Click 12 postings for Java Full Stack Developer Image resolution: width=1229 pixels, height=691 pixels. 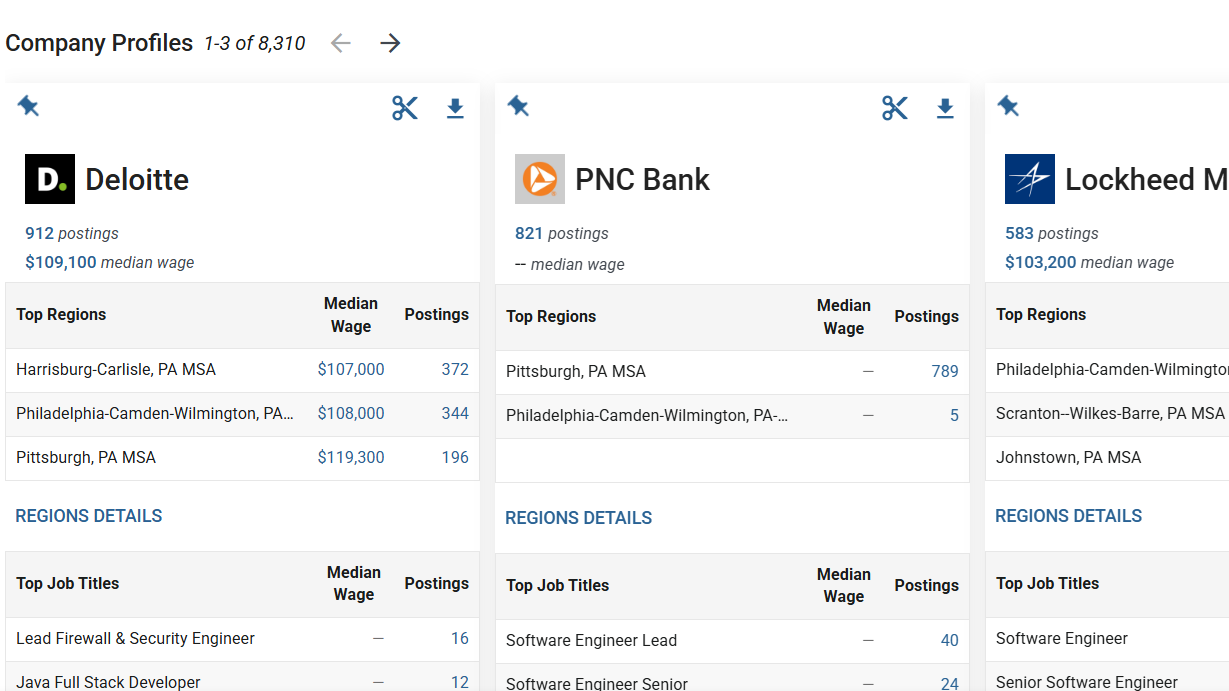pyautogui.click(x=460, y=682)
